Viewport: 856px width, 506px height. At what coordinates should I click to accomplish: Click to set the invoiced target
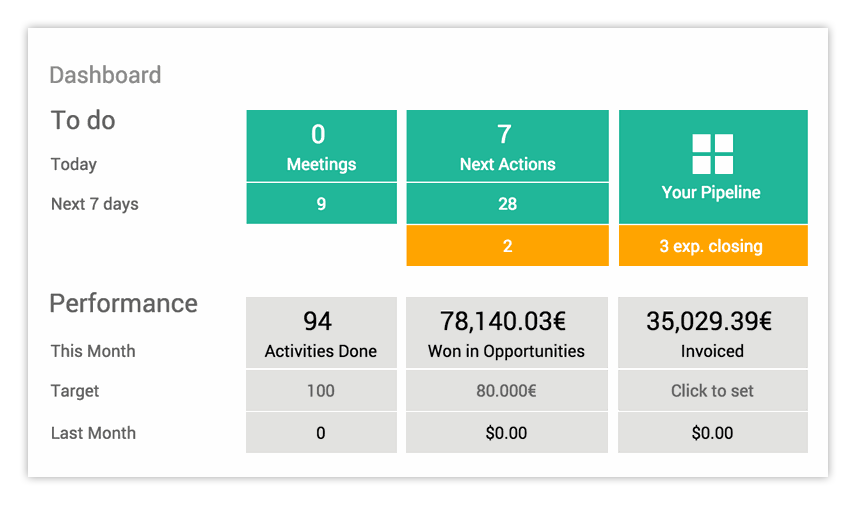712,391
